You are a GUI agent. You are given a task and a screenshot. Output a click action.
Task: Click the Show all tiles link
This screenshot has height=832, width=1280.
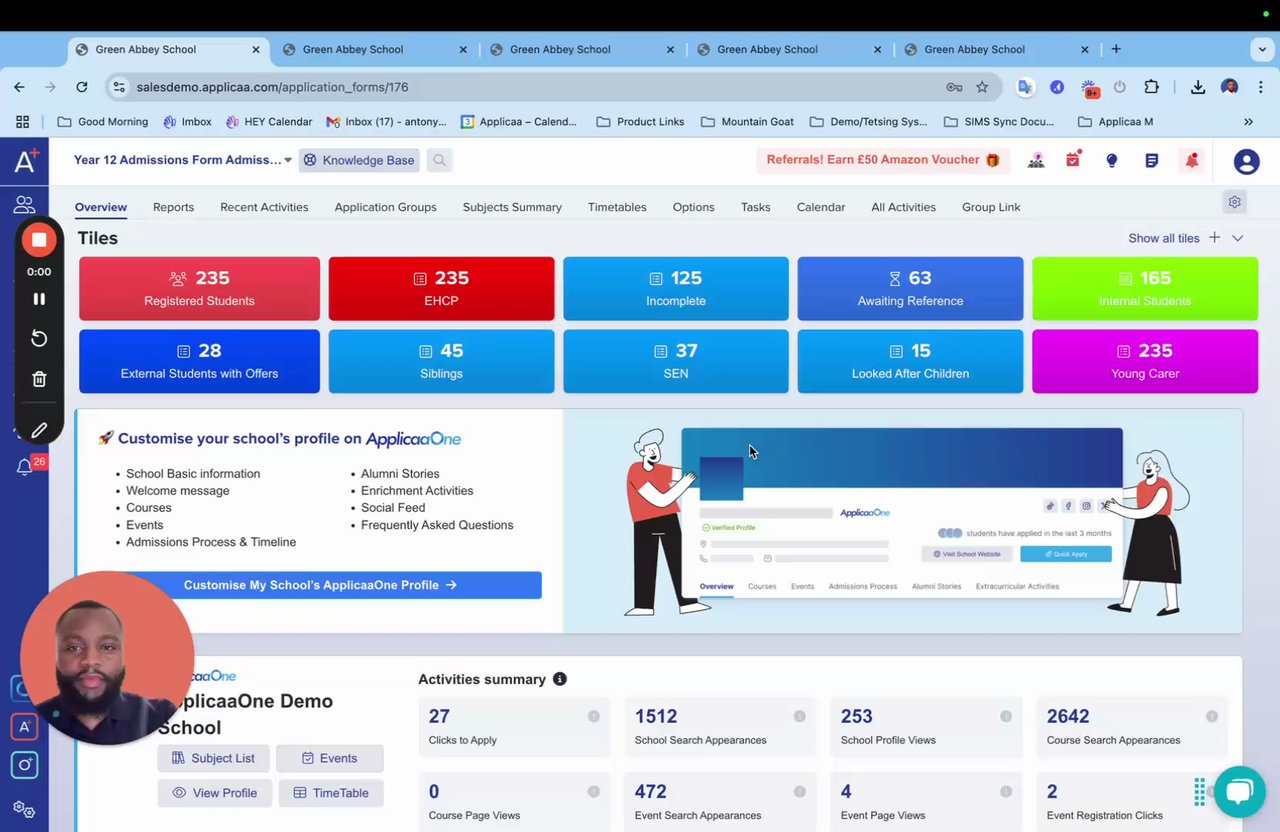pos(1163,238)
